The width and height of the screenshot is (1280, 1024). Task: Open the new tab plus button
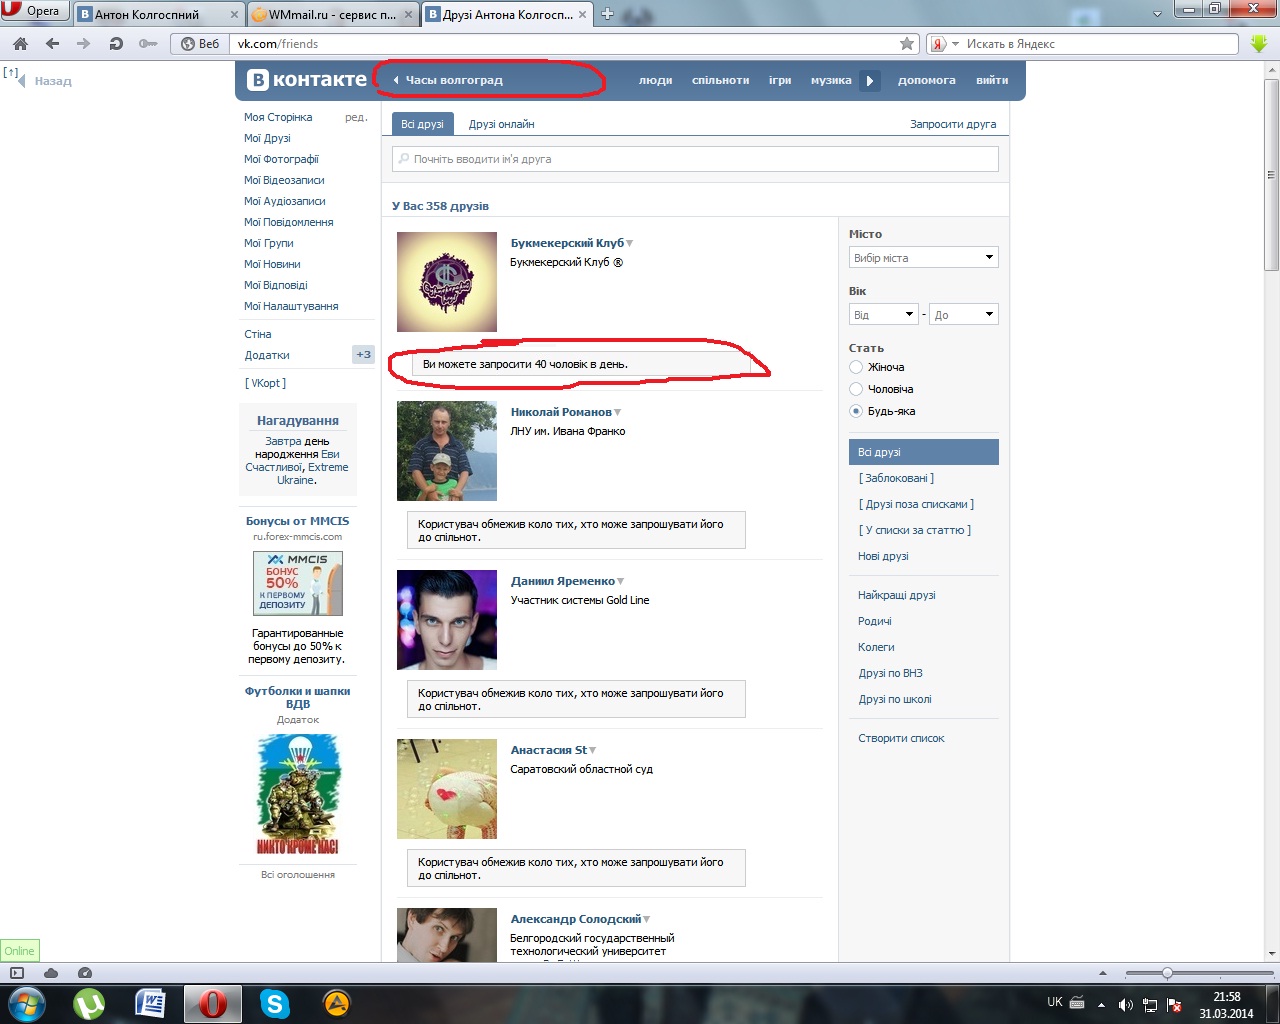[x=607, y=14]
